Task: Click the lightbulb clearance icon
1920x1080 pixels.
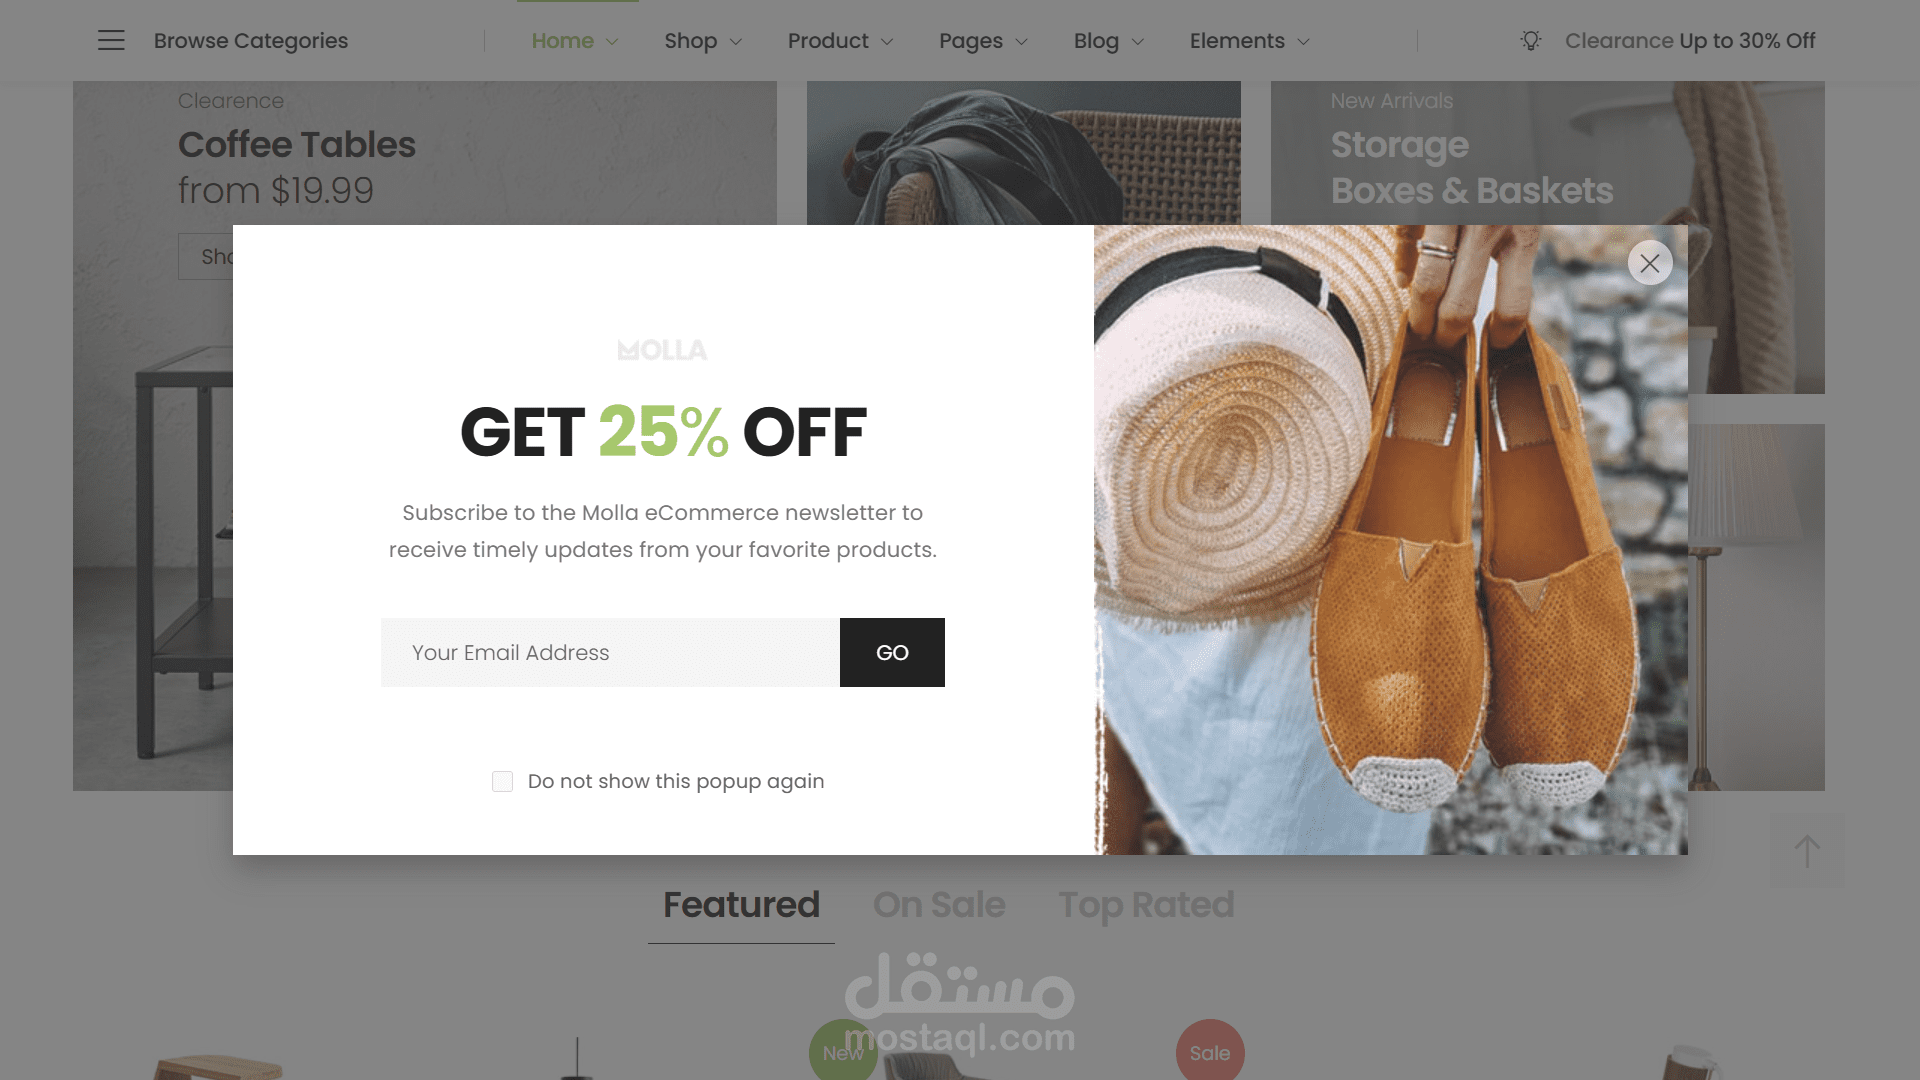Action: click(1530, 40)
